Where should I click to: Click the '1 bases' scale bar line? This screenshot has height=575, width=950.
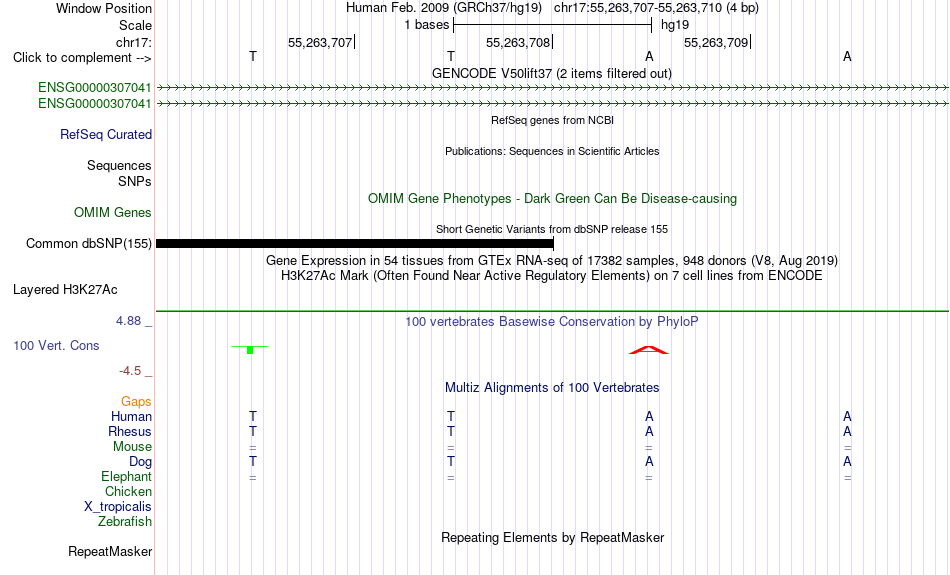pyautogui.click(x=552, y=25)
